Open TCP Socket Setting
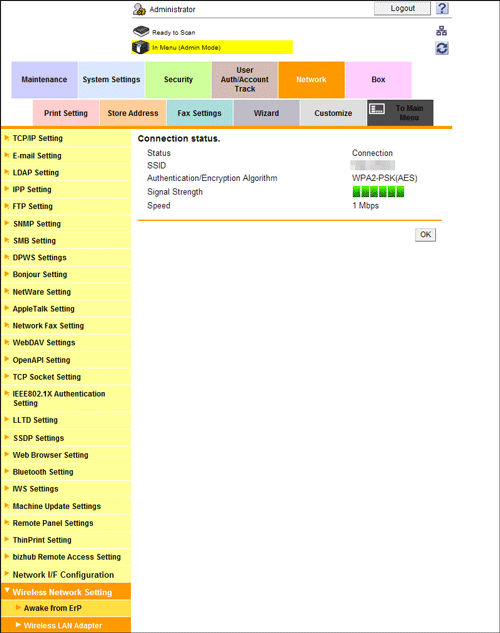500x633 pixels. click(x=66, y=377)
